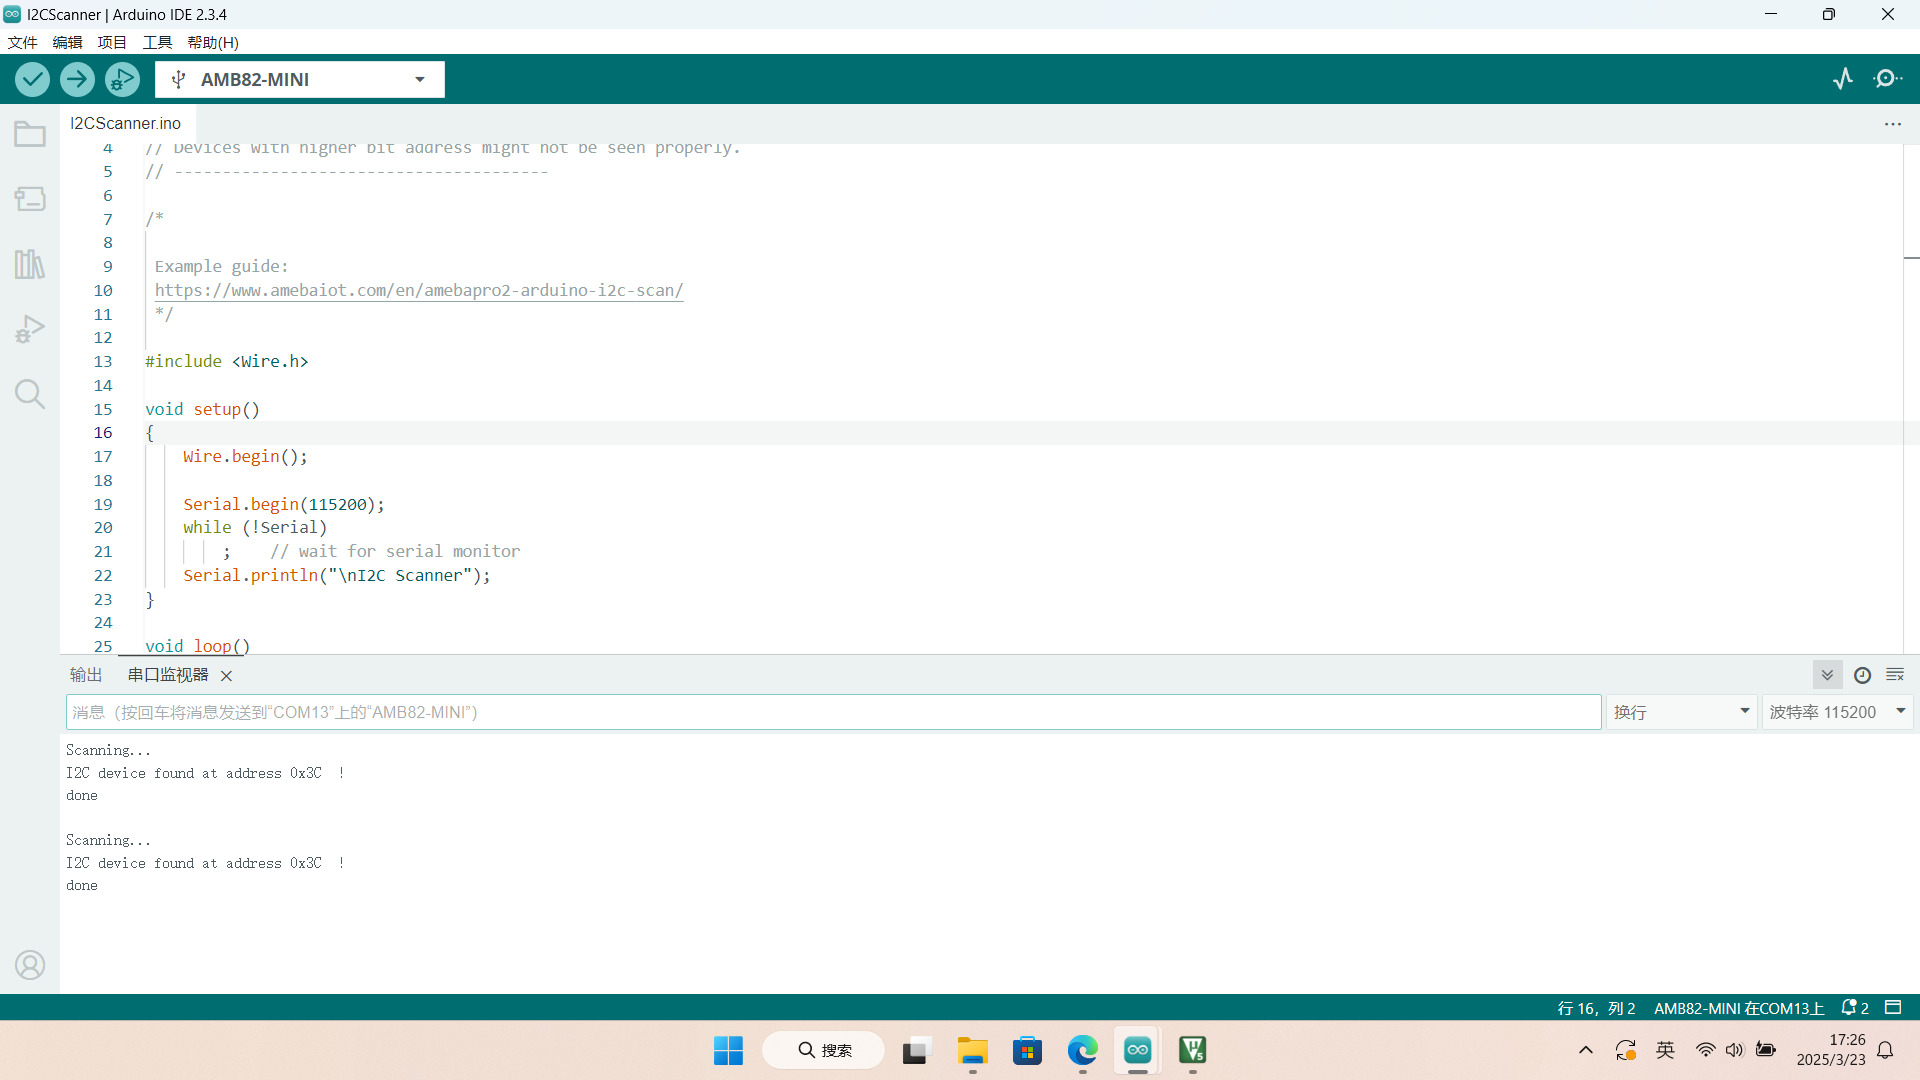Open the account profile icon in sidebar
Viewport: 1920px width, 1080px height.
pos(30,965)
